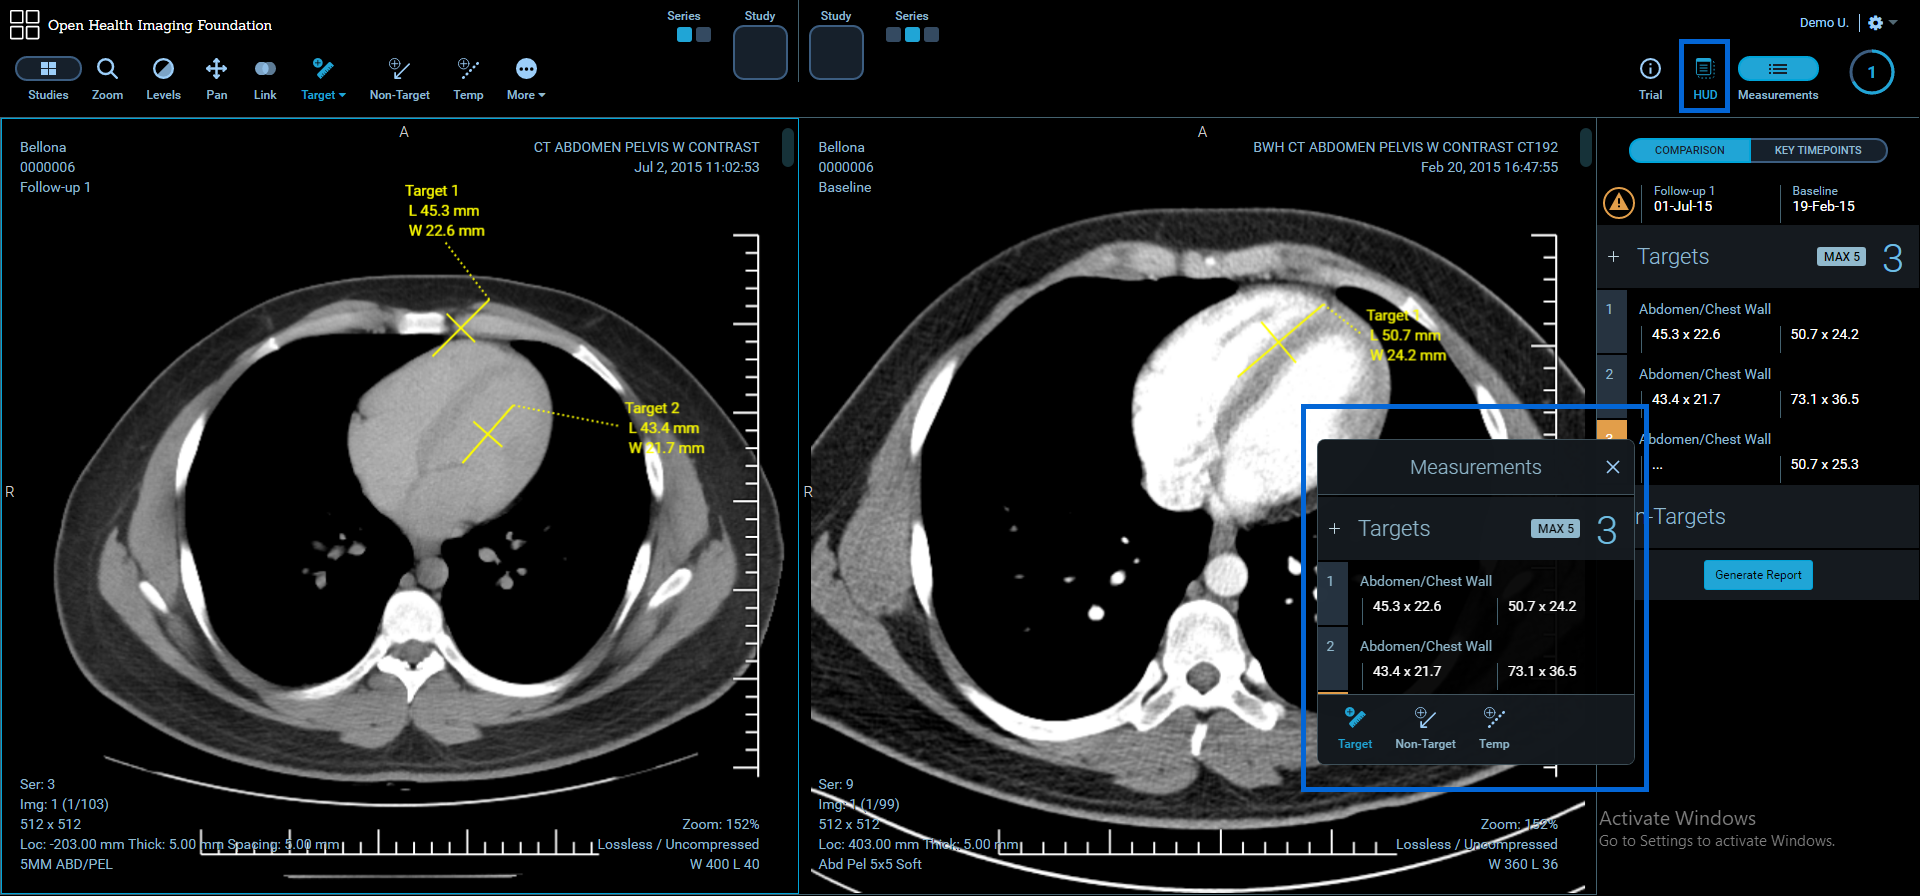
Task: Close the Measurements popup
Action: click(1612, 467)
